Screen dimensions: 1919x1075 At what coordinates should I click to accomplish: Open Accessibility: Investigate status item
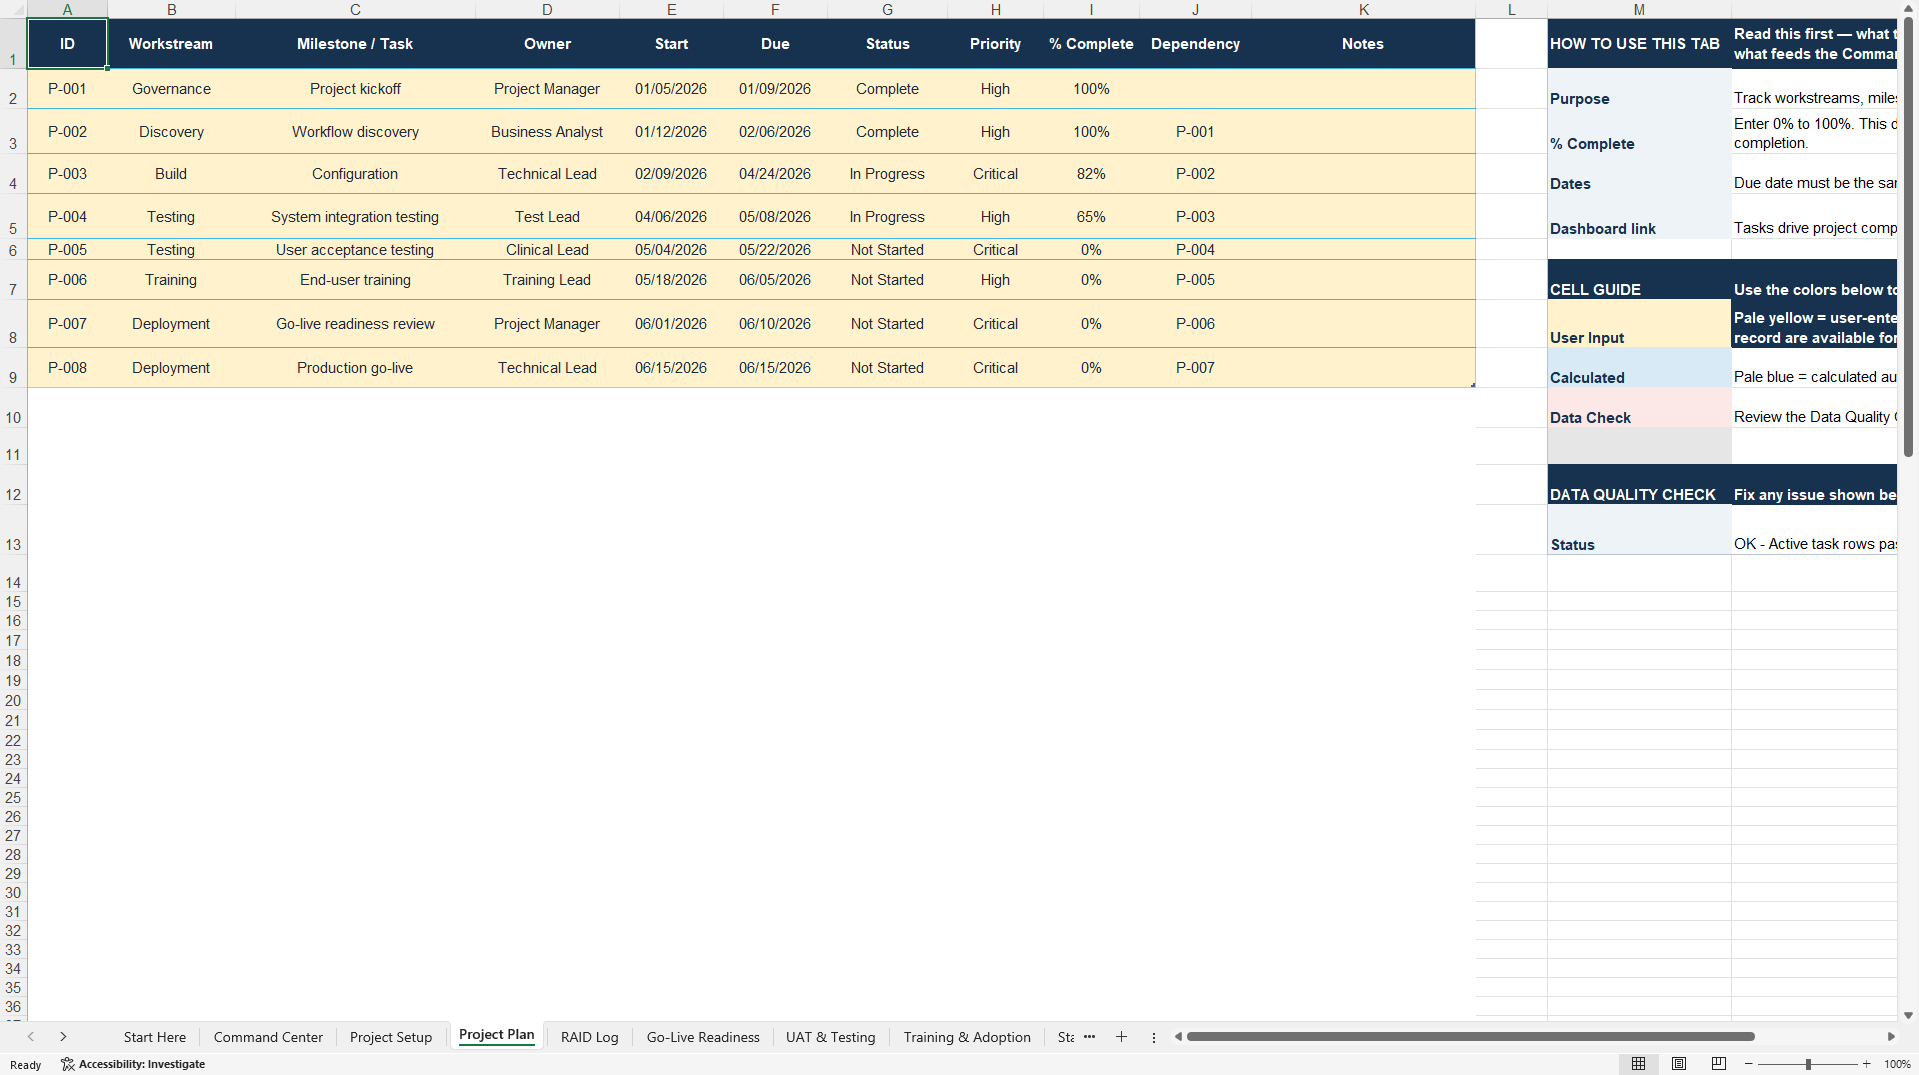[133, 1064]
